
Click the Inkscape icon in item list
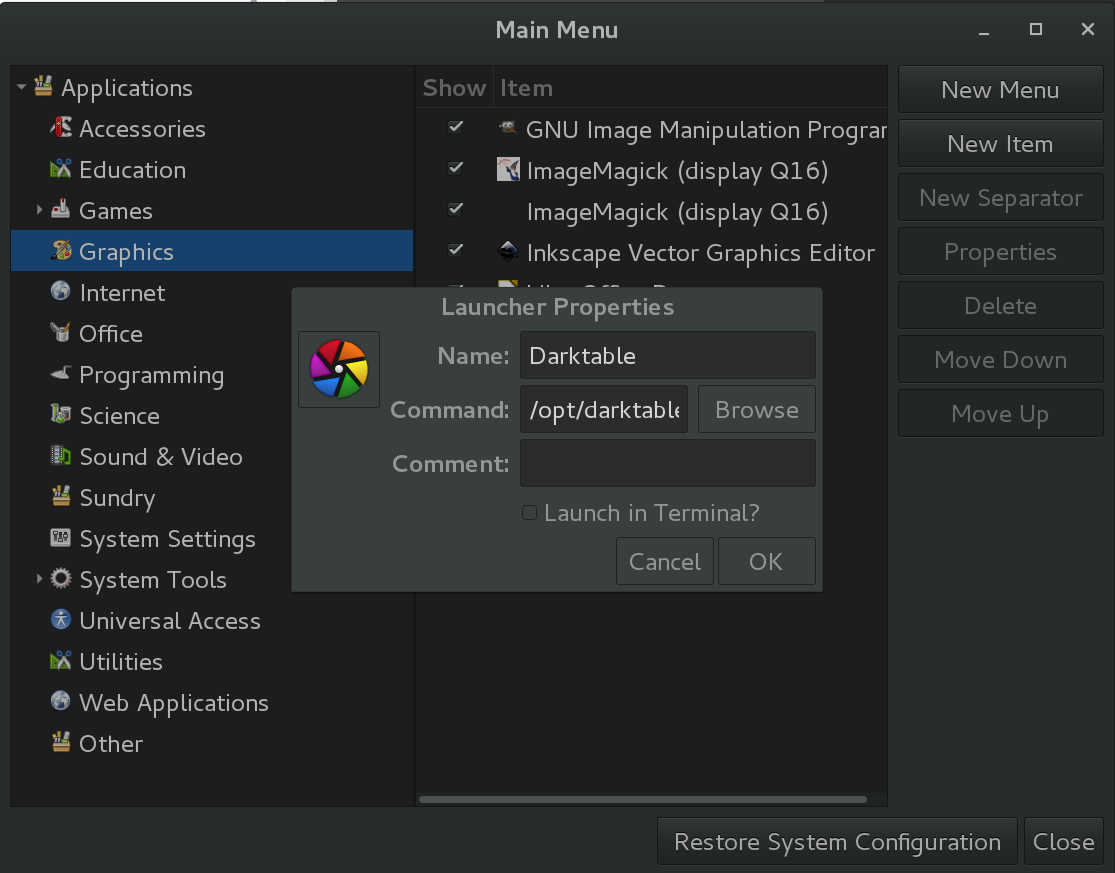[x=508, y=251]
